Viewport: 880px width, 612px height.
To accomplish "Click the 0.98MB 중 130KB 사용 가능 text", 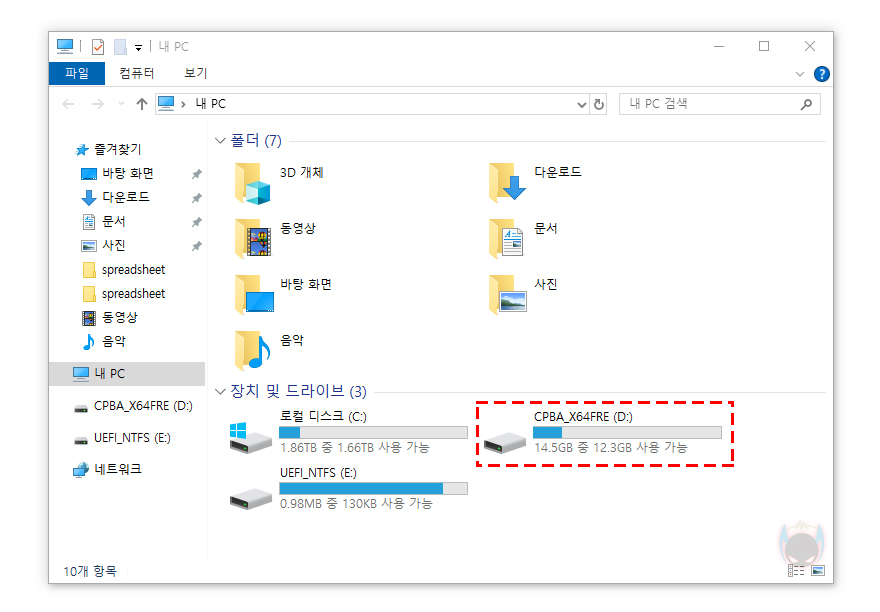I will [356, 504].
